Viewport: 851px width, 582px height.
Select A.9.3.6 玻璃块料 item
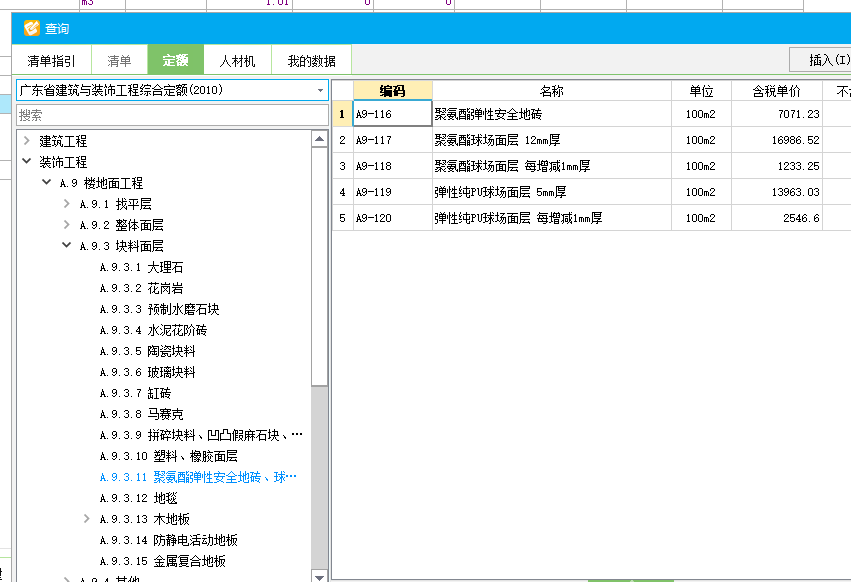click(x=148, y=372)
